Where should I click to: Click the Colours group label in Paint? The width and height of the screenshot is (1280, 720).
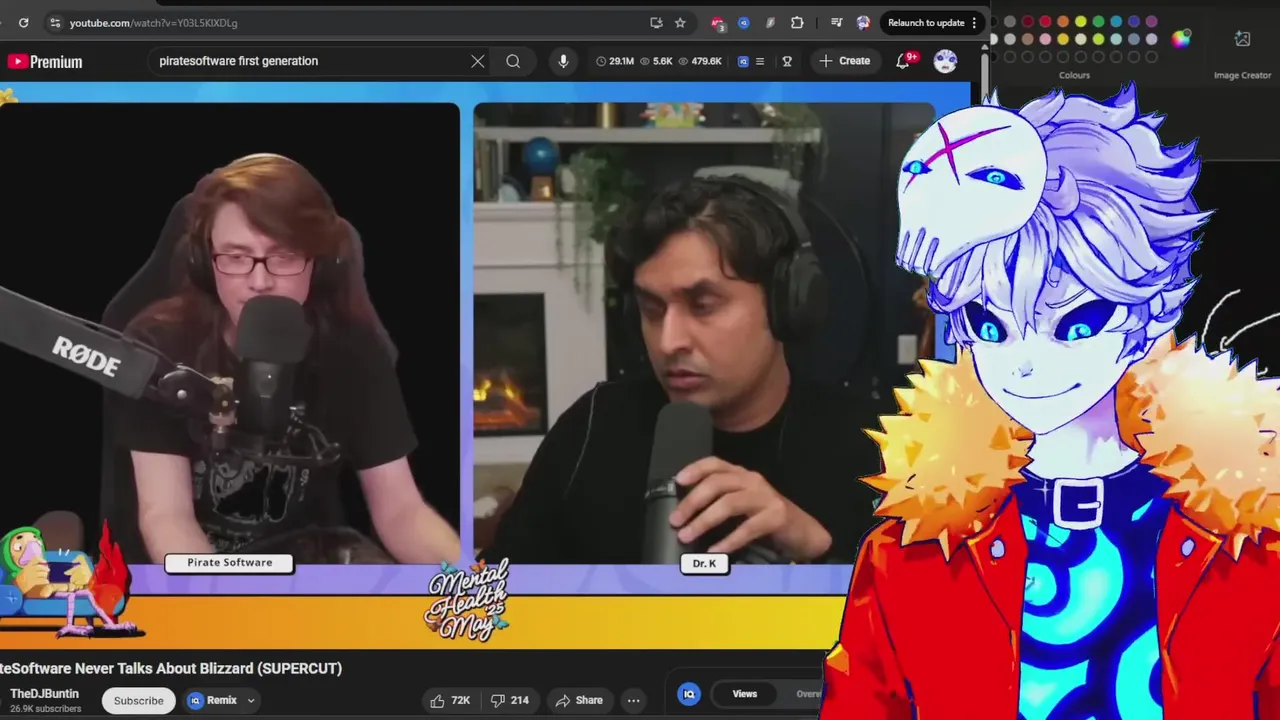click(1074, 75)
